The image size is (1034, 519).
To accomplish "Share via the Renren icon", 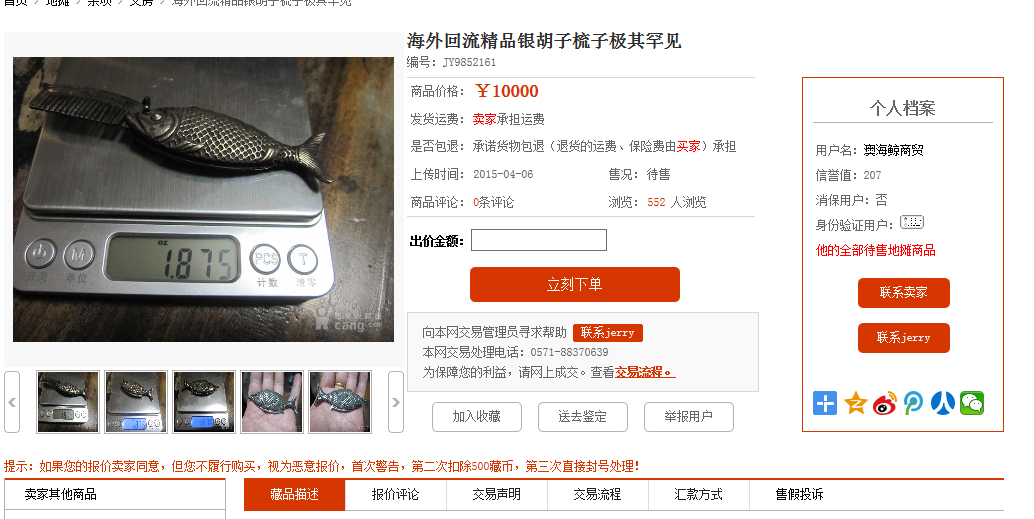I will point(942,403).
